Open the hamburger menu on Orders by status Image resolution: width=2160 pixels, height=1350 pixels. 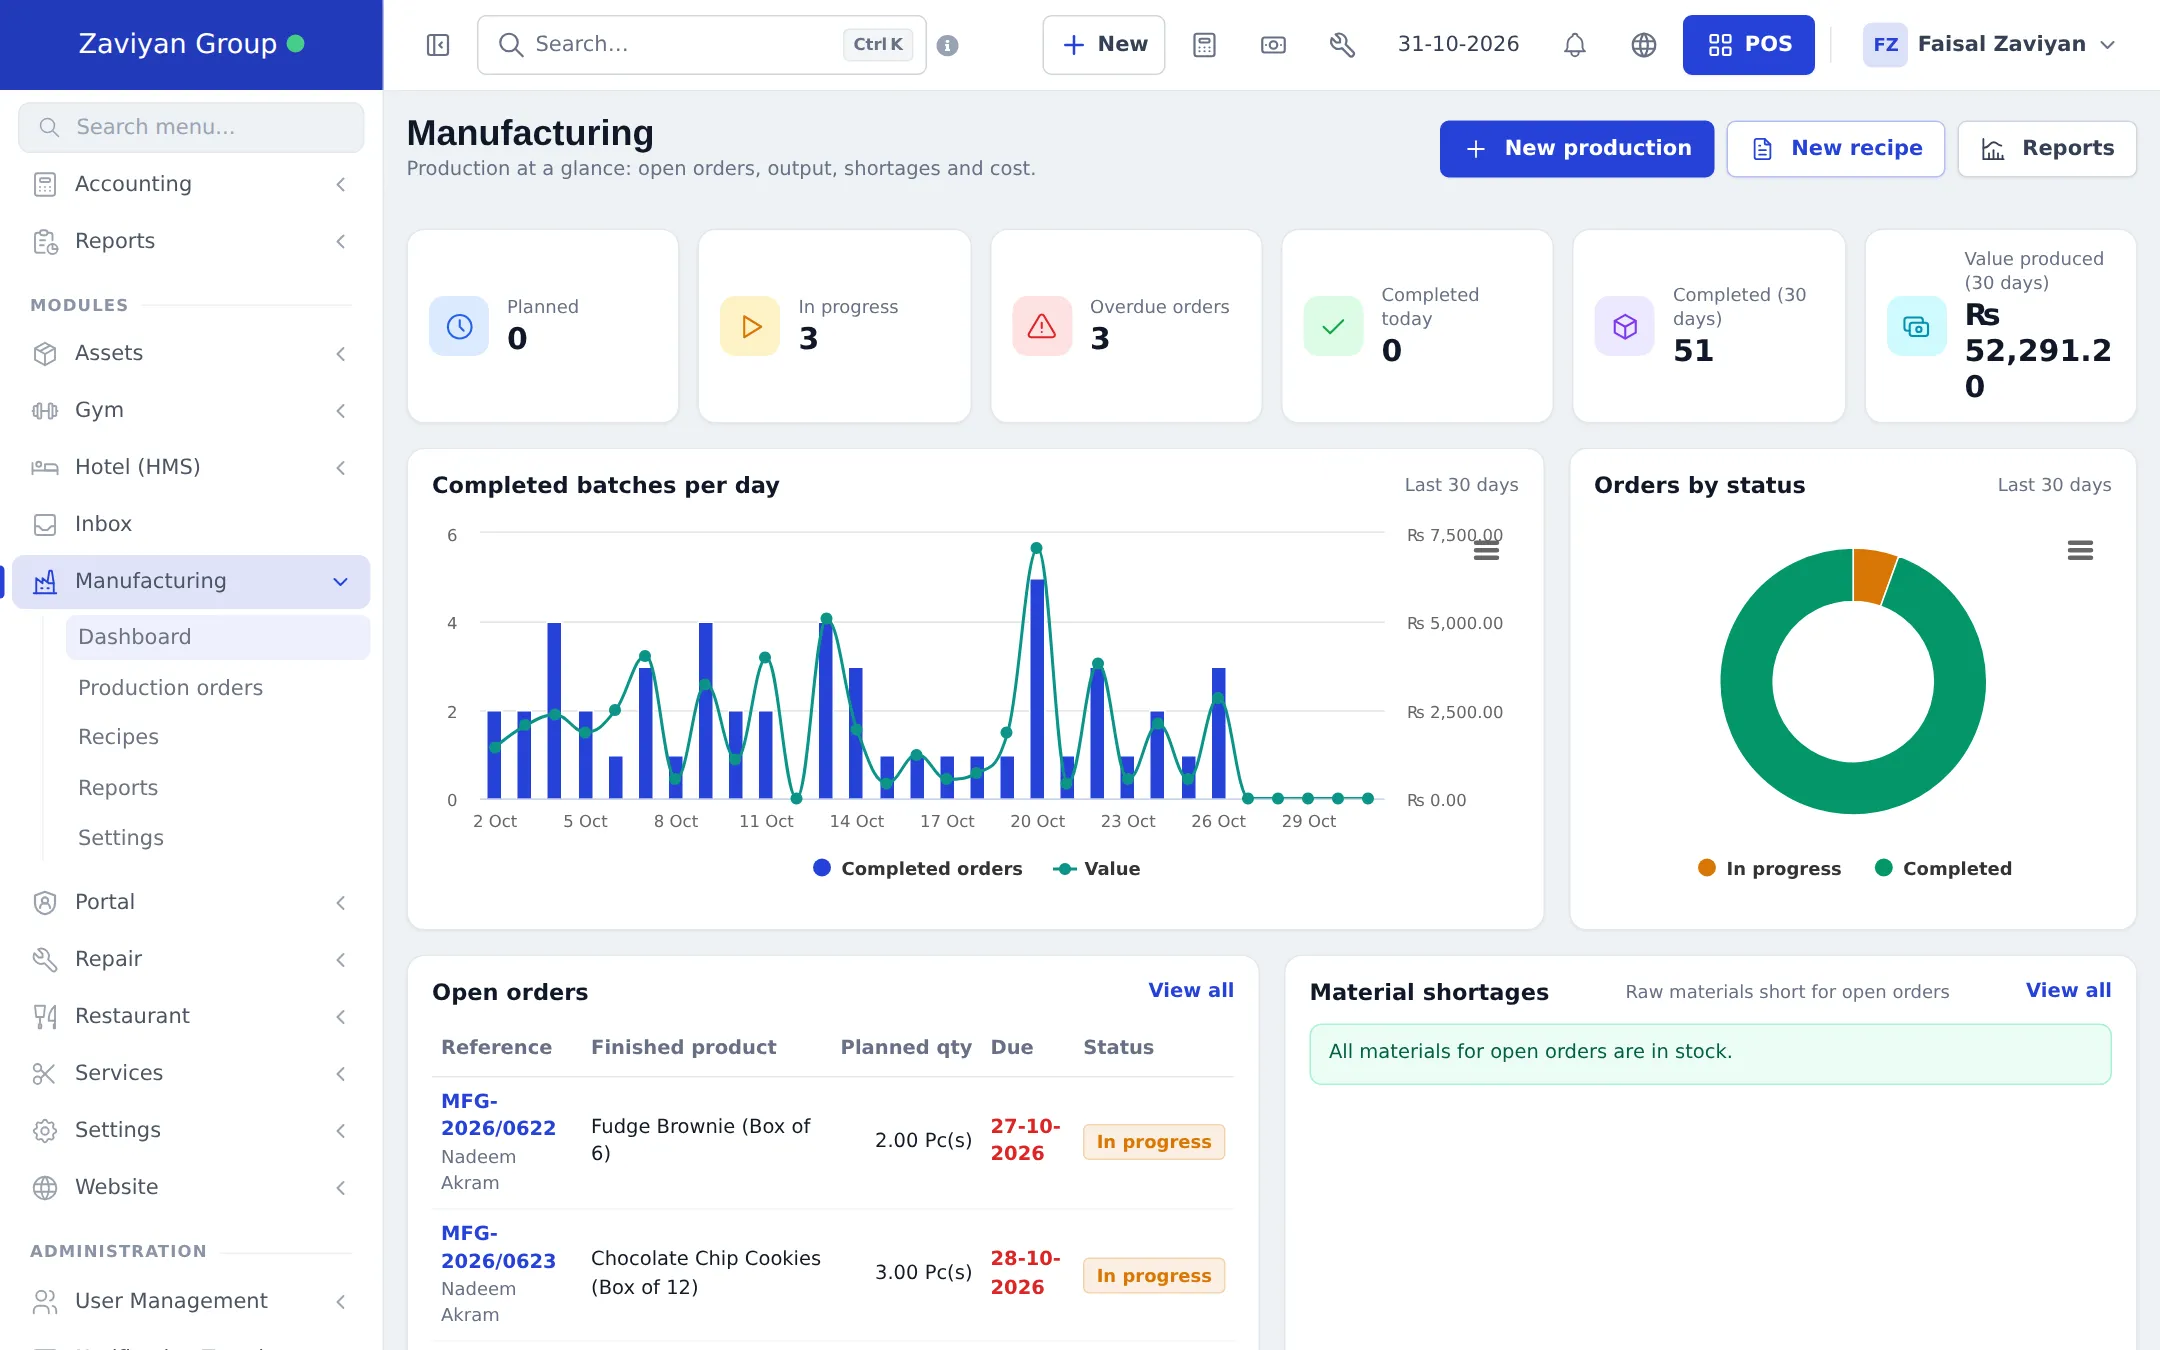2080,550
